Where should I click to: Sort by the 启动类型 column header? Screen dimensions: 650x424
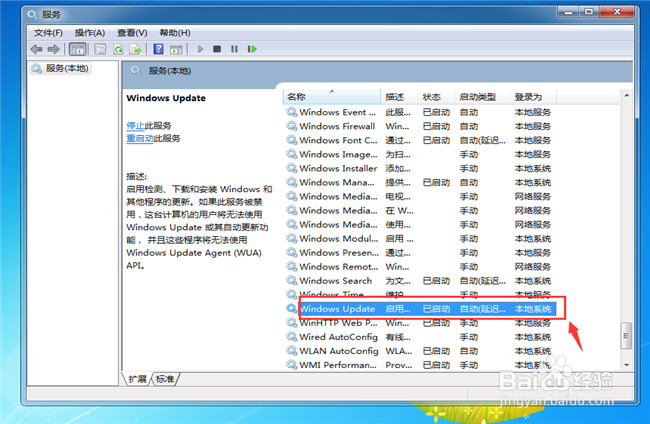pos(482,97)
